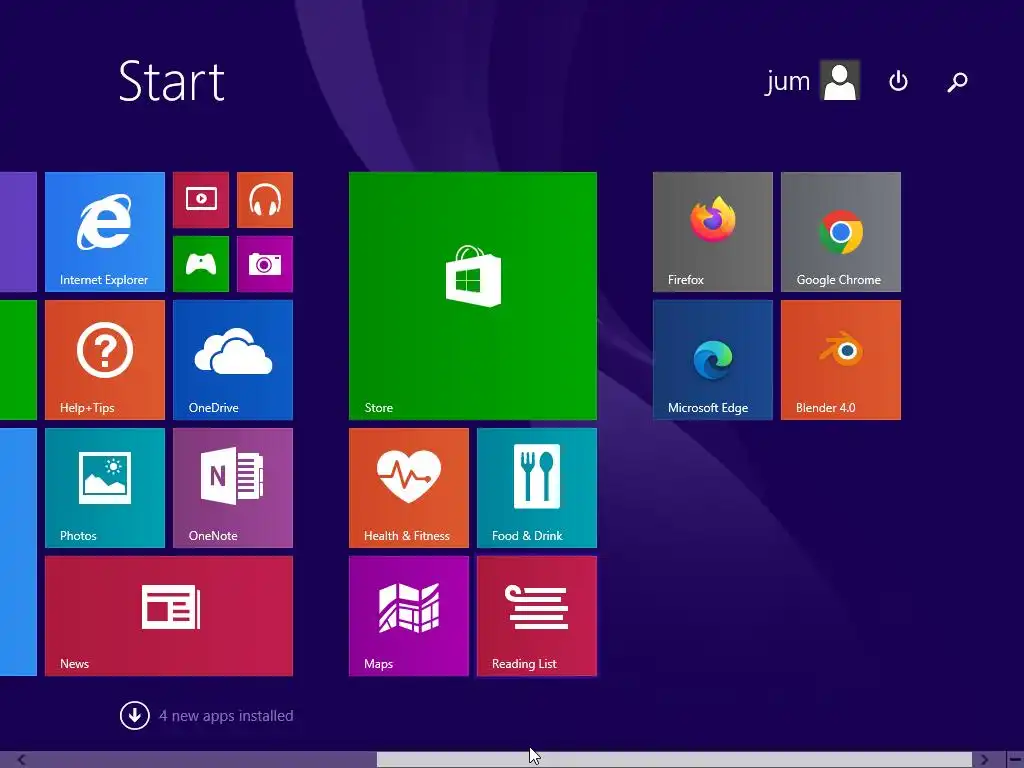Open the Reading List tile

point(537,616)
